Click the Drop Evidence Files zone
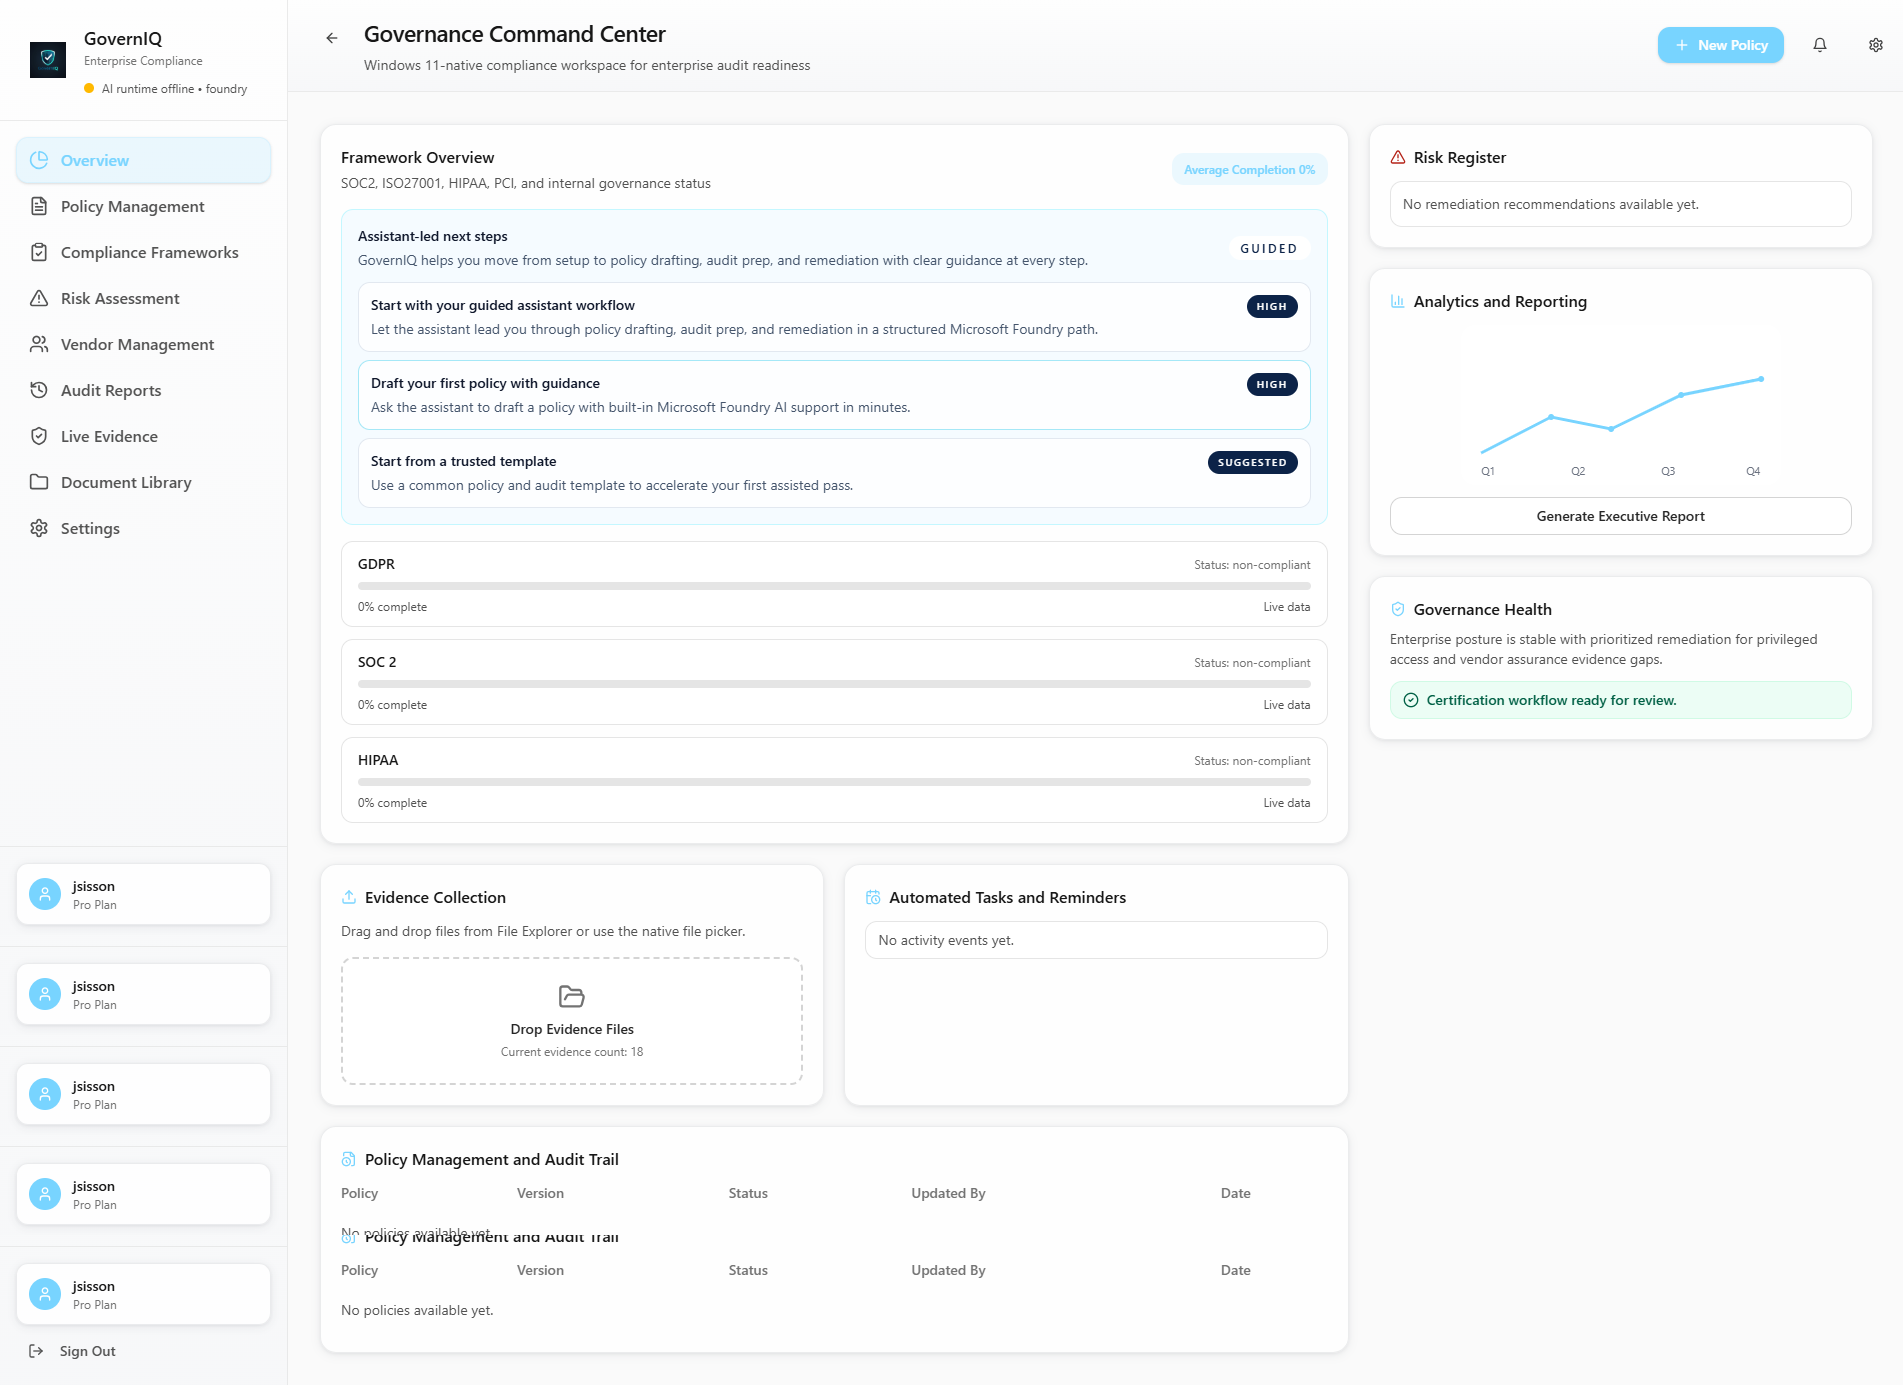The image size is (1903, 1385). click(572, 1021)
